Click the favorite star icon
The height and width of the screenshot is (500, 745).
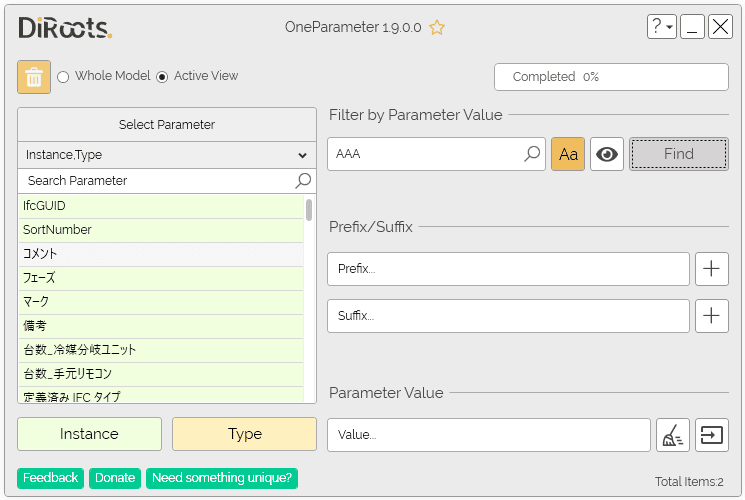pos(437,28)
